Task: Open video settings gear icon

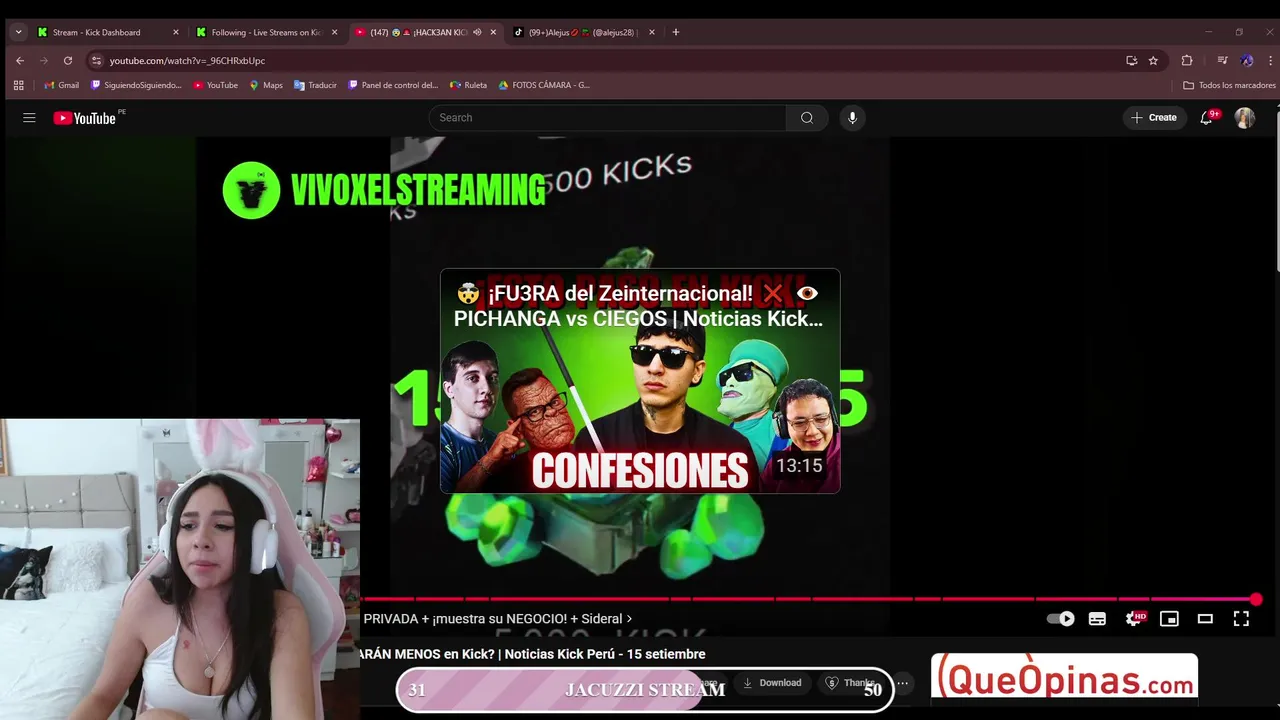Action: 1134,619
